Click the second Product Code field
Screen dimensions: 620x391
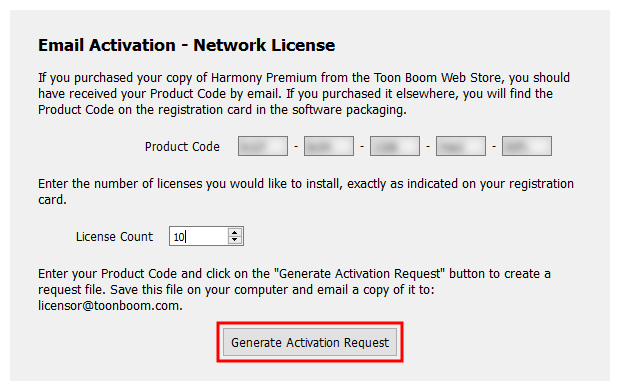click(329, 146)
